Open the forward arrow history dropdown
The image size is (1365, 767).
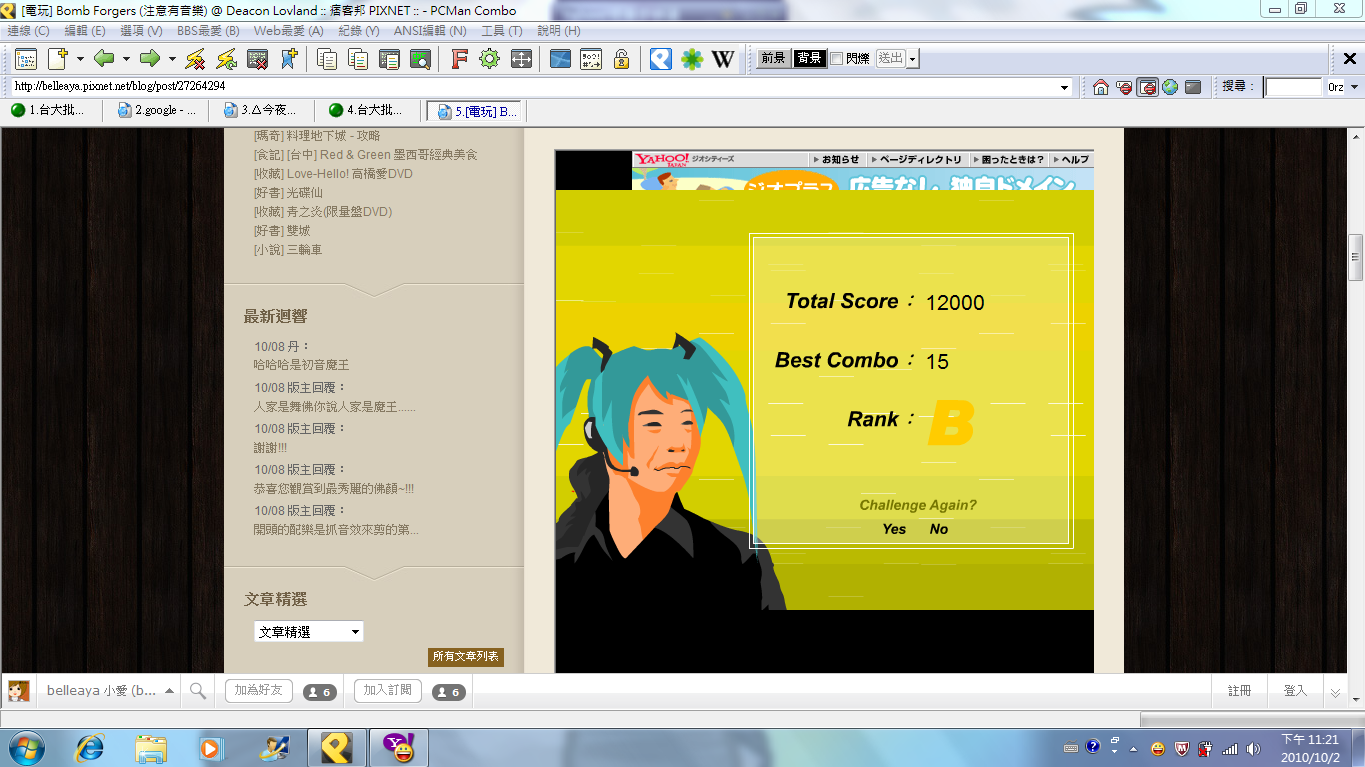pos(172,59)
